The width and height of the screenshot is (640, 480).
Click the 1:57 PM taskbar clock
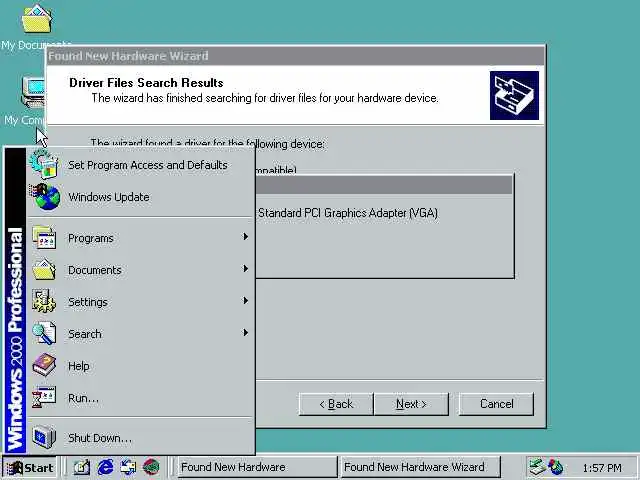[x=602, y=468]
